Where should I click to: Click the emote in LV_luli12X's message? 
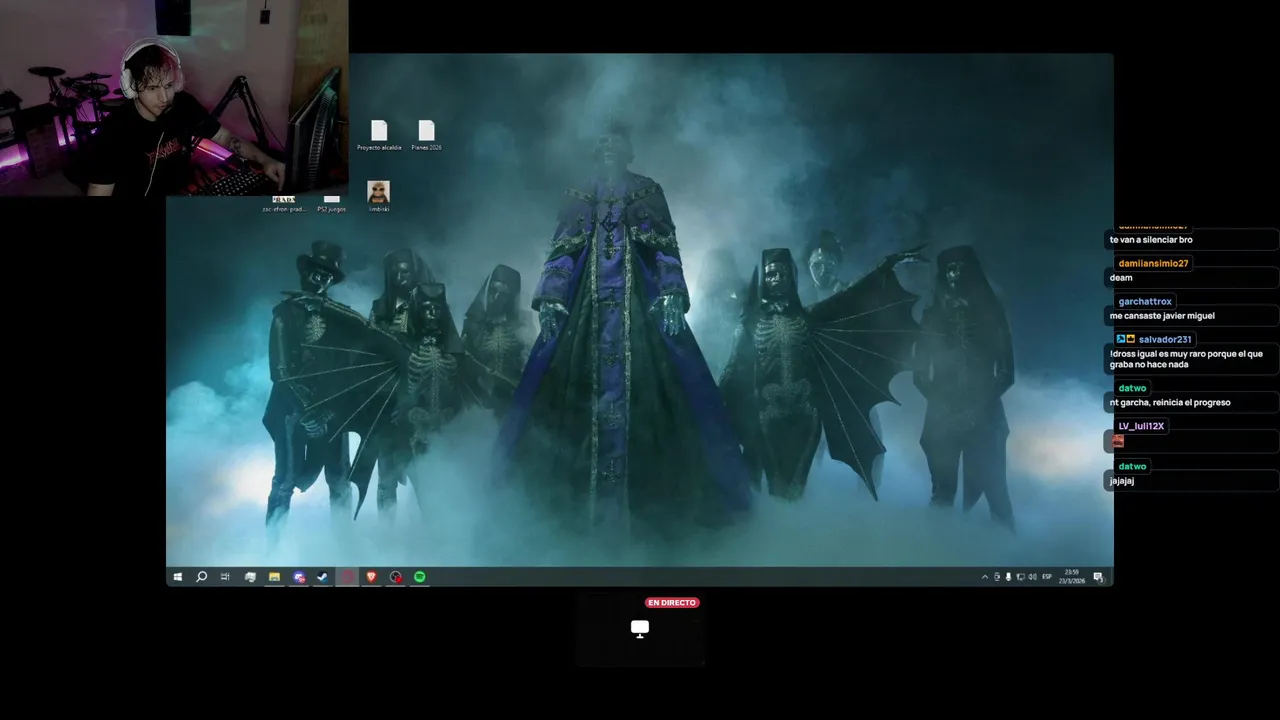[1118, 441]
